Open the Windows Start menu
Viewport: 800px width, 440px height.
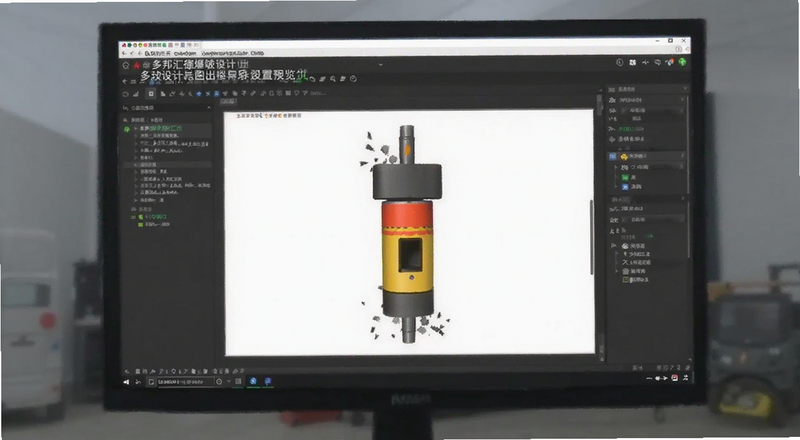[126, 382]
